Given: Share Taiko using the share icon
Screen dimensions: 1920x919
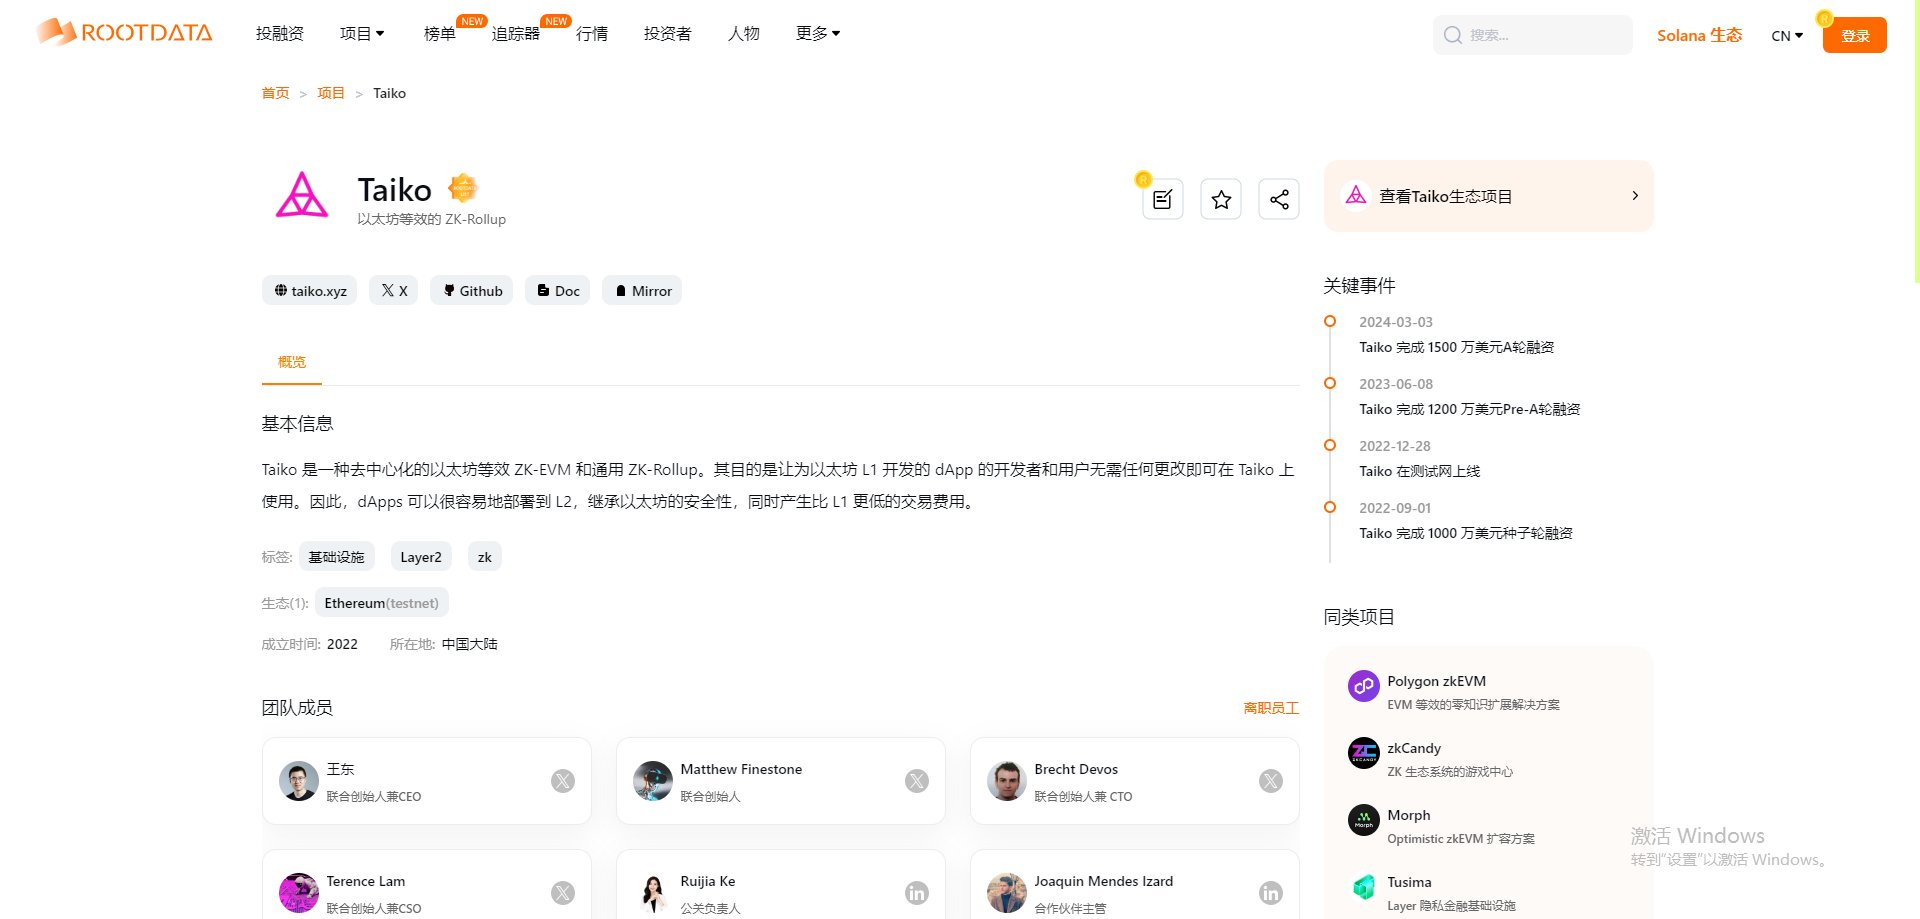Looking at the screenshot, I should pyautogui.click(x=1279, y=199).
